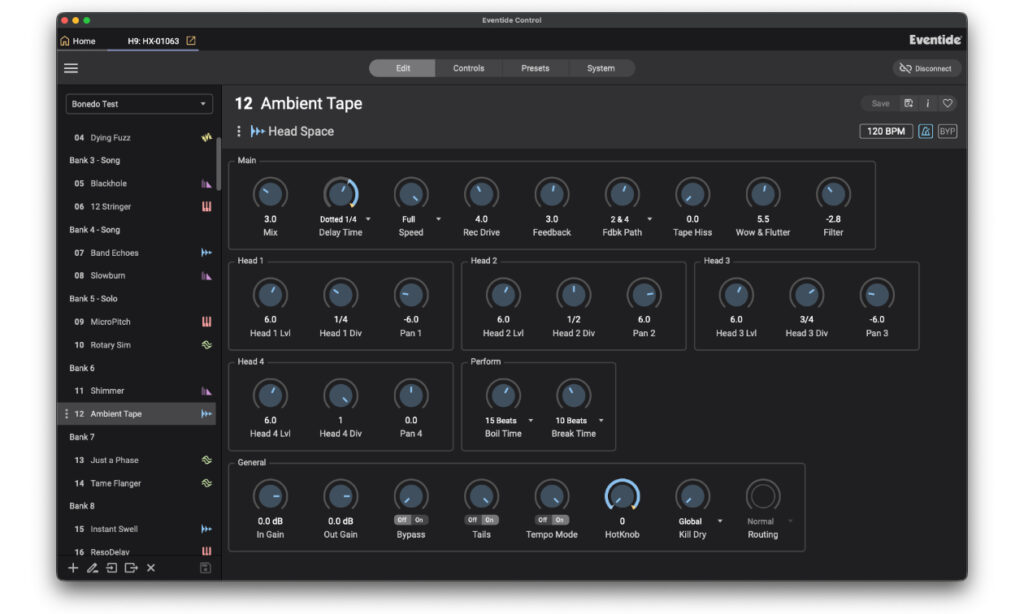The width and height of the screenshot is (1024, 614).
Task: Open the hamburger menu in the toolbar
Action: coord(71,68)
